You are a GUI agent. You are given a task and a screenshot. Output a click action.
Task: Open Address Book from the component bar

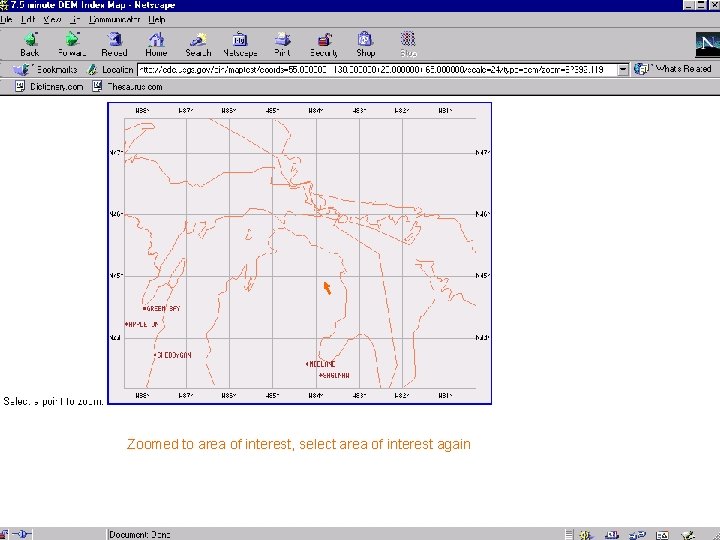[662, 535]
